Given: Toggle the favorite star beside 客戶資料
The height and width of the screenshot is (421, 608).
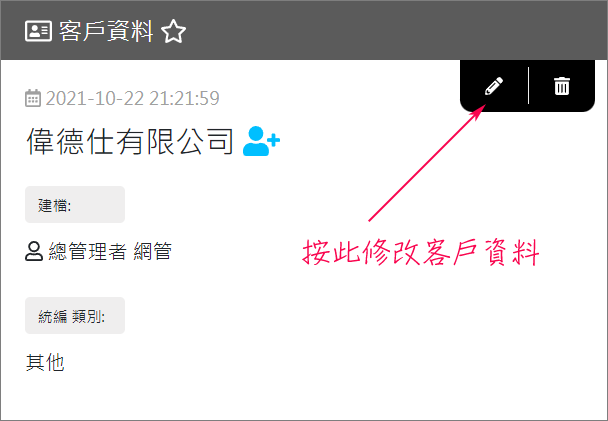Looking at the screenshot, I should click(173, 31).
